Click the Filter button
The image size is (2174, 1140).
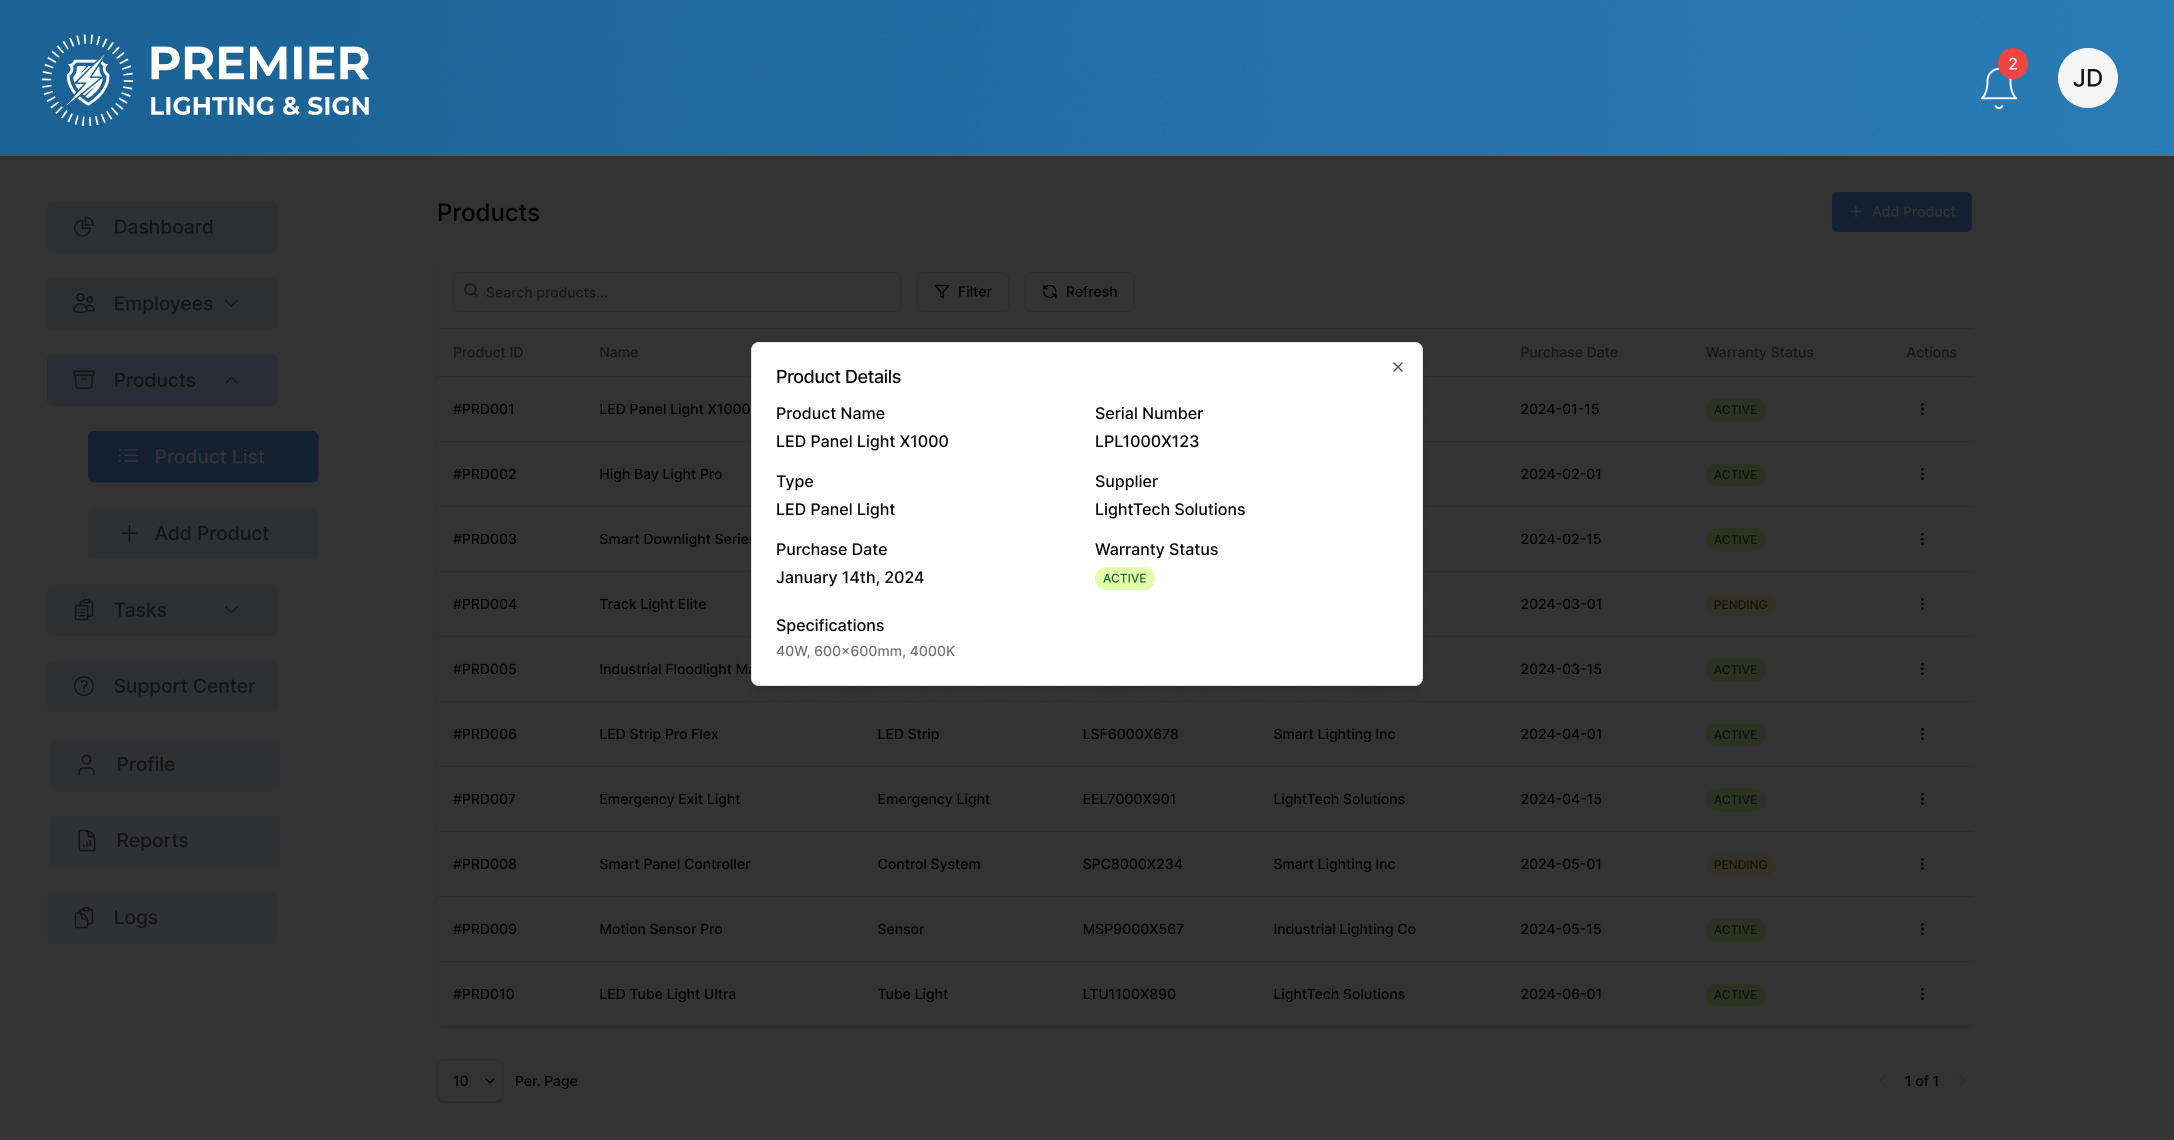(x=962, y=292)
